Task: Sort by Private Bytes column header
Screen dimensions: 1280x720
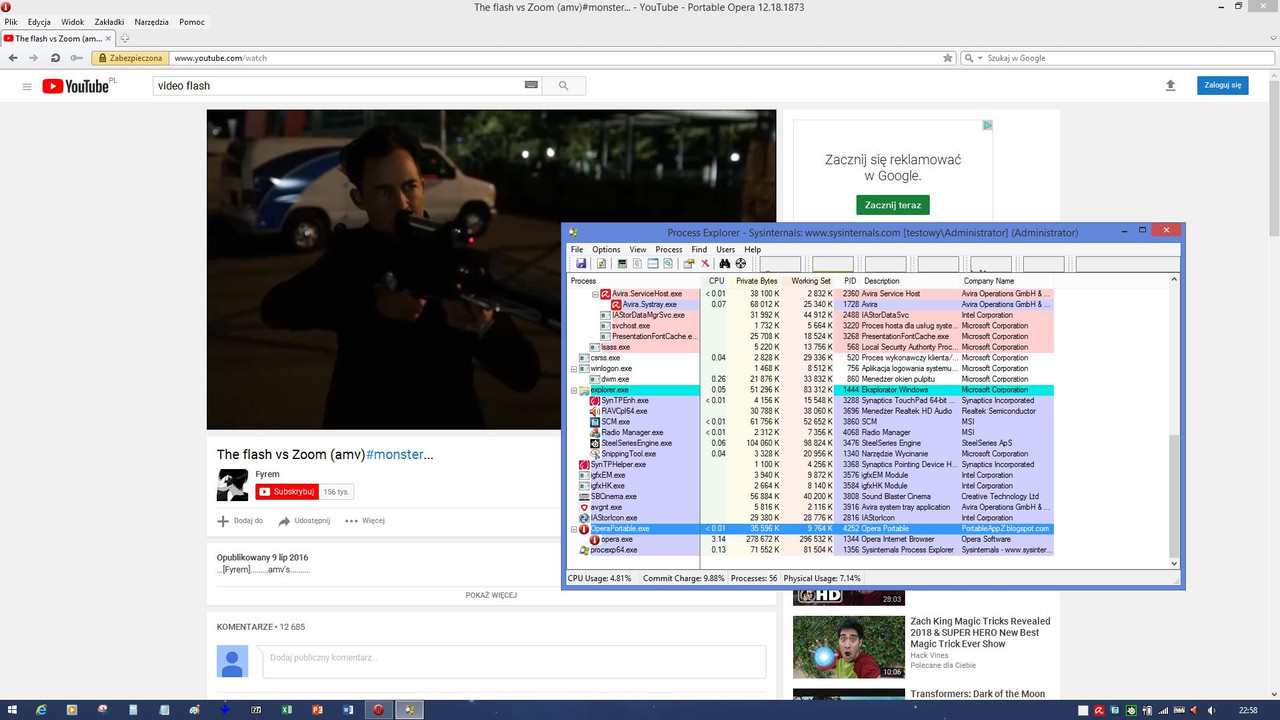Action: pos(756,281)
